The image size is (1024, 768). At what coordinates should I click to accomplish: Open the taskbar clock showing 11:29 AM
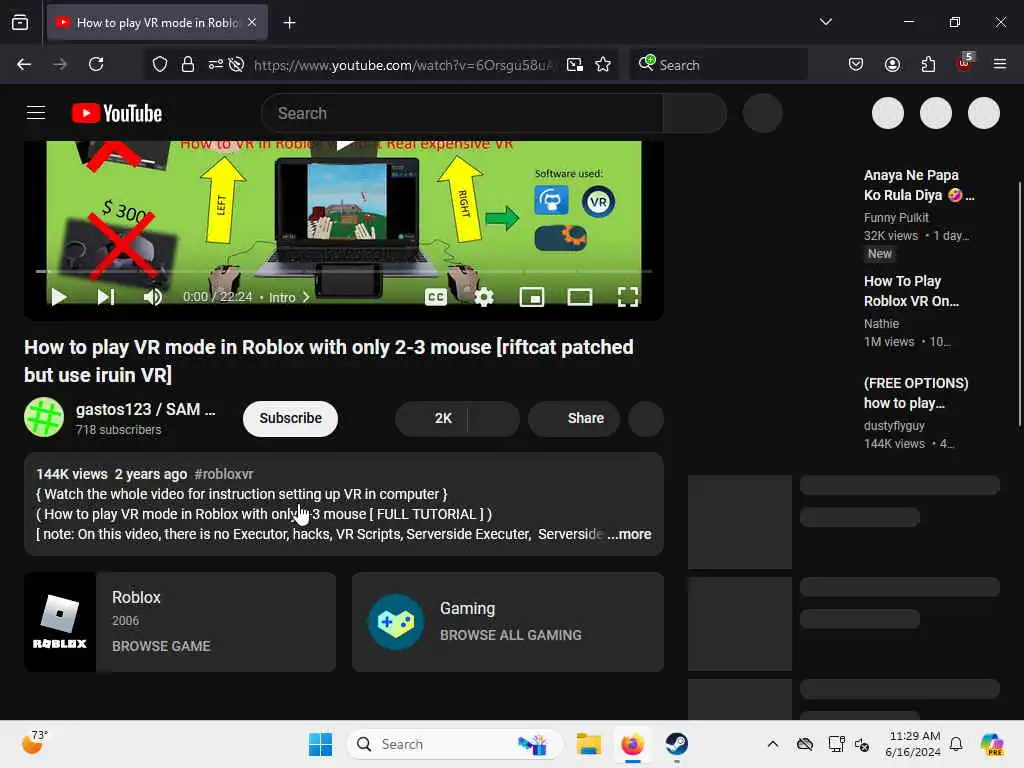[x=913, y=744]
